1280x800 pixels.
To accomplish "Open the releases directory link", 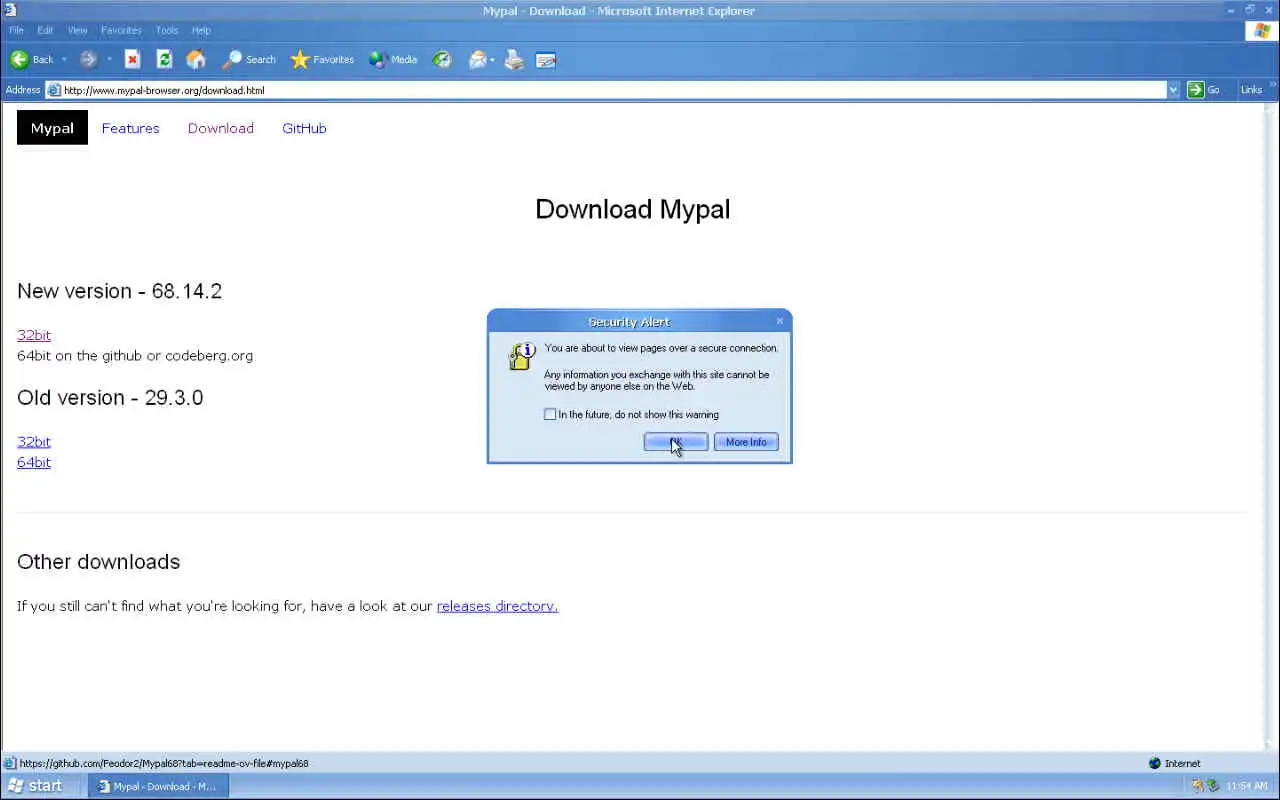I will pos(497,606).
